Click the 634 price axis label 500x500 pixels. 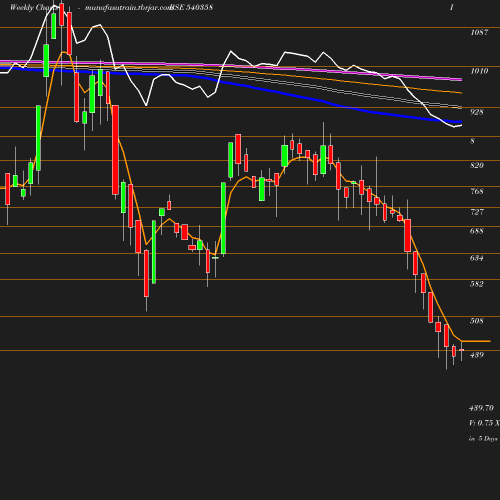click(477, 258)
